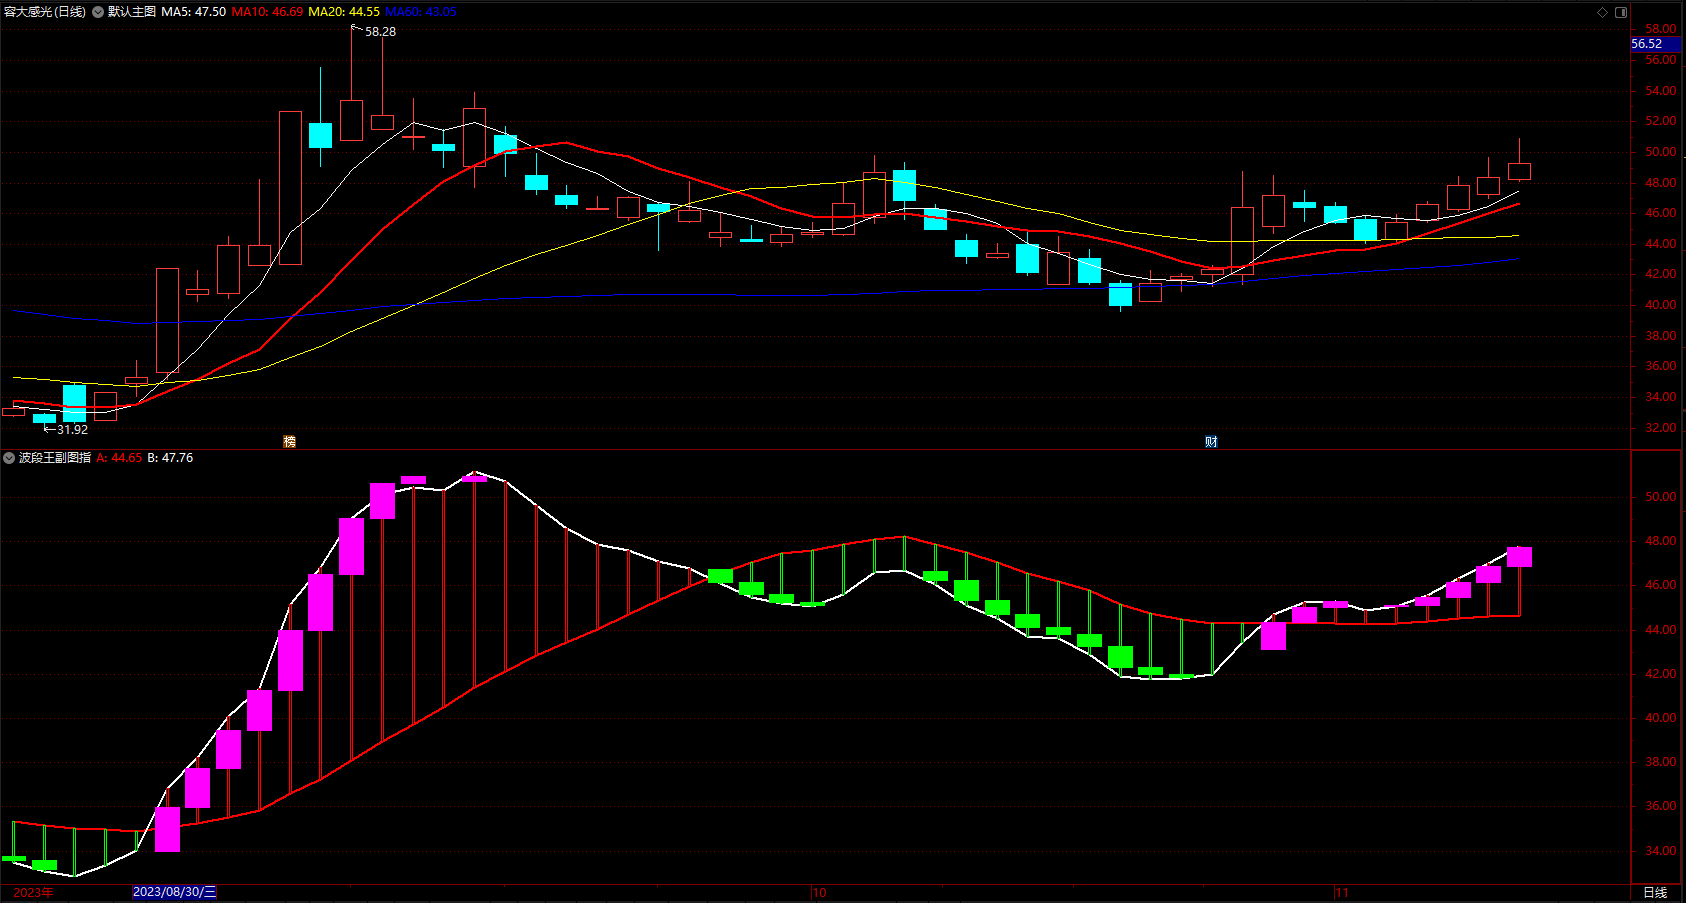Click the 58.00 label on the main price axis
1686x903 pixels.
click(1660, 29)
